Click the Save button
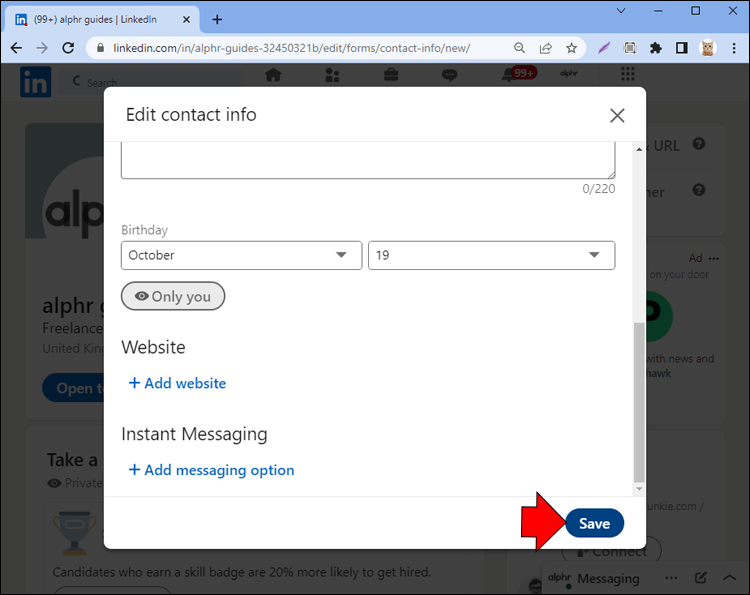The image size is (750, 595). (594, 523)
